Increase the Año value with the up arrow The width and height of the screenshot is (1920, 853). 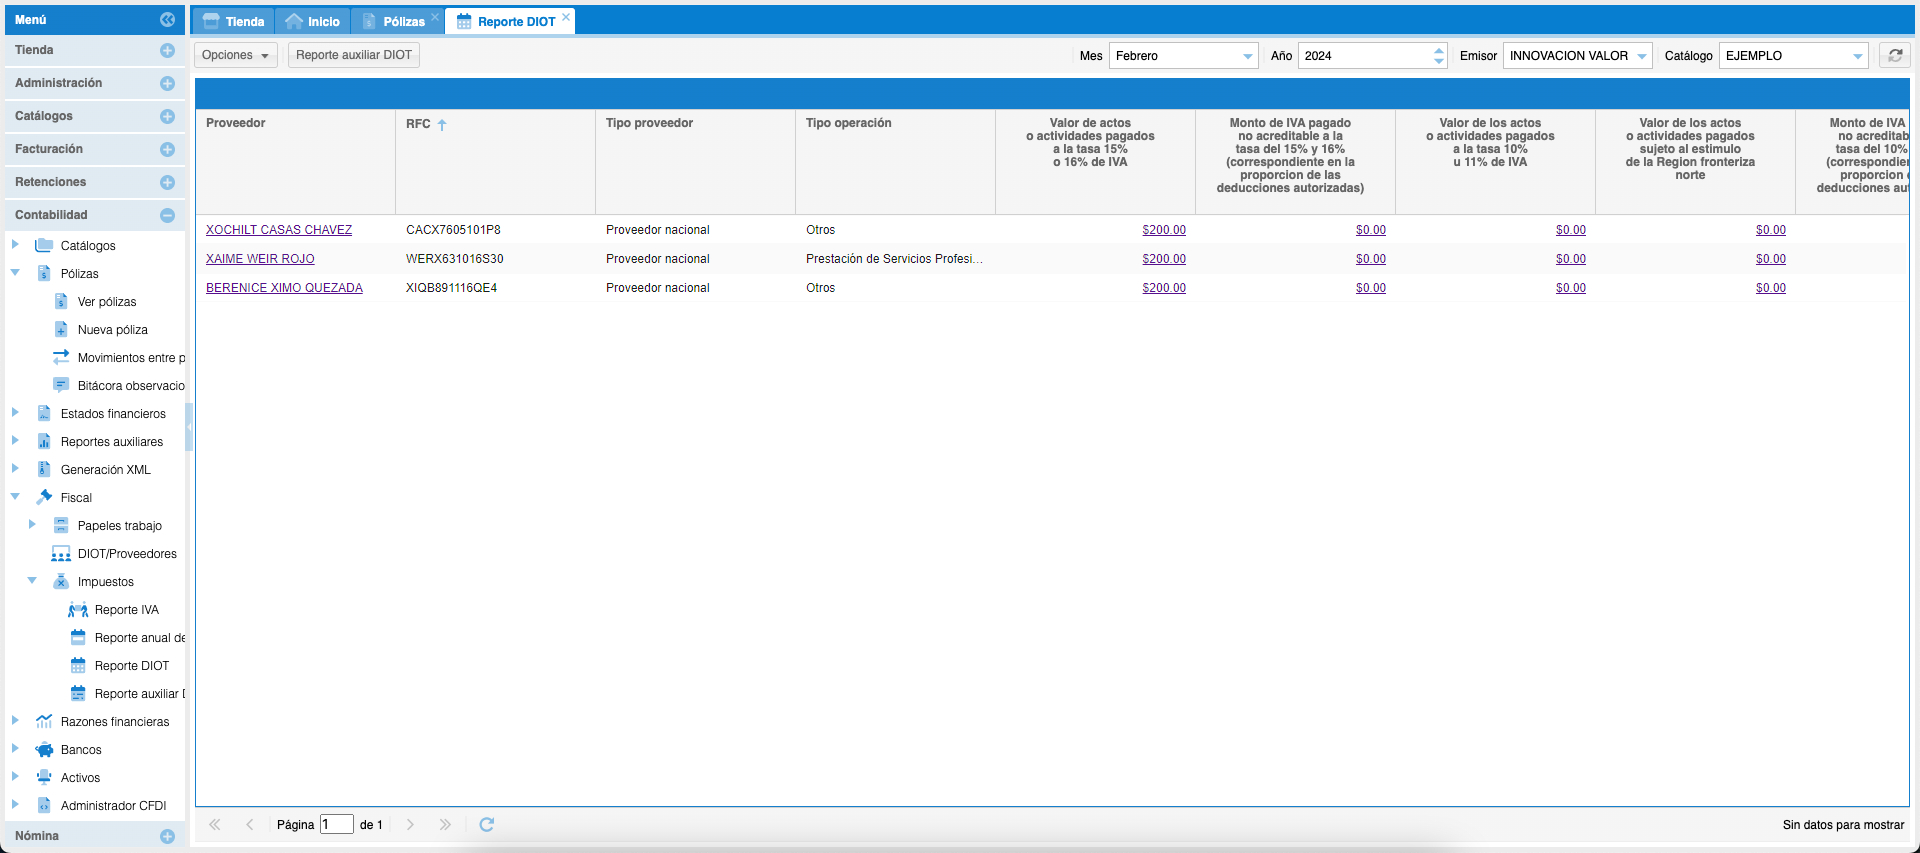tap(1438, 51)
